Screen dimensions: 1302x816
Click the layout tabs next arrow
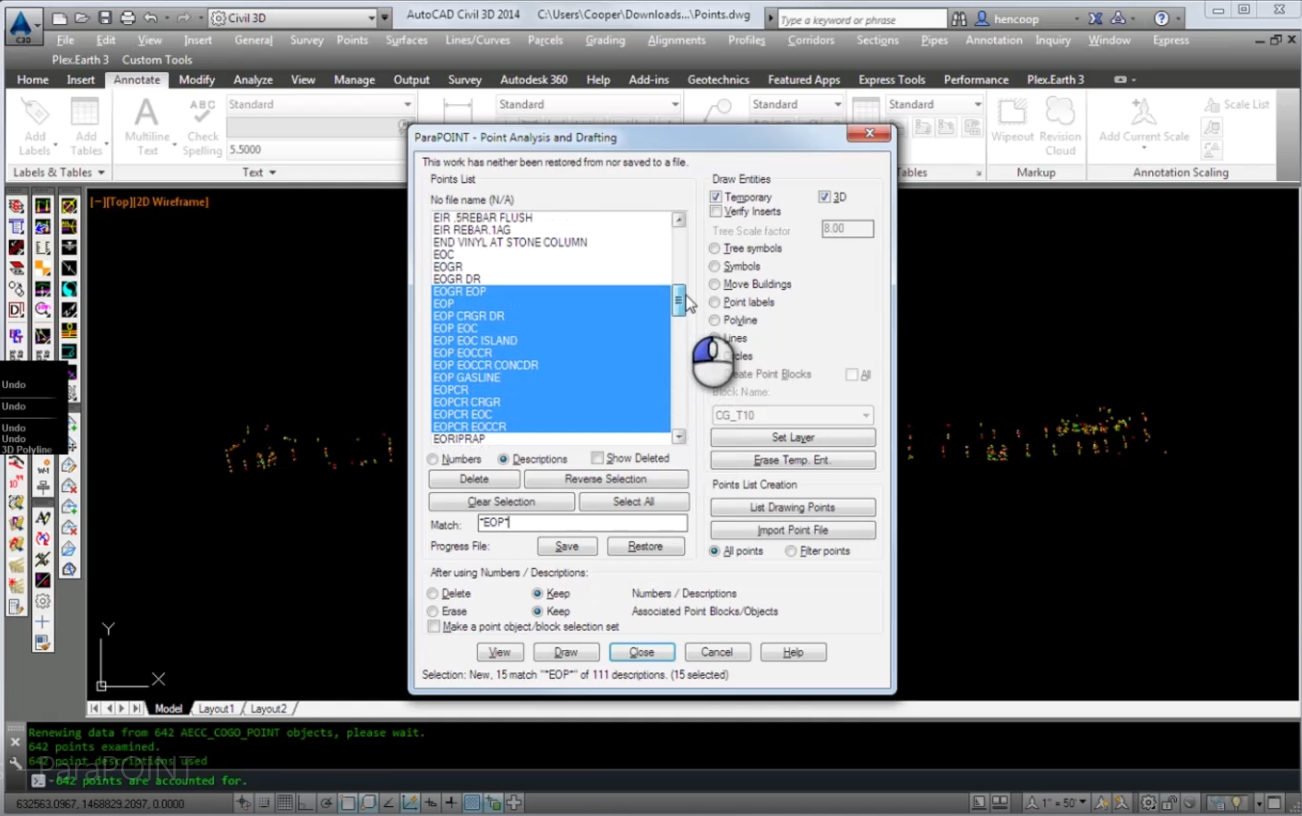pyautogui.click(x=123, y=708)
